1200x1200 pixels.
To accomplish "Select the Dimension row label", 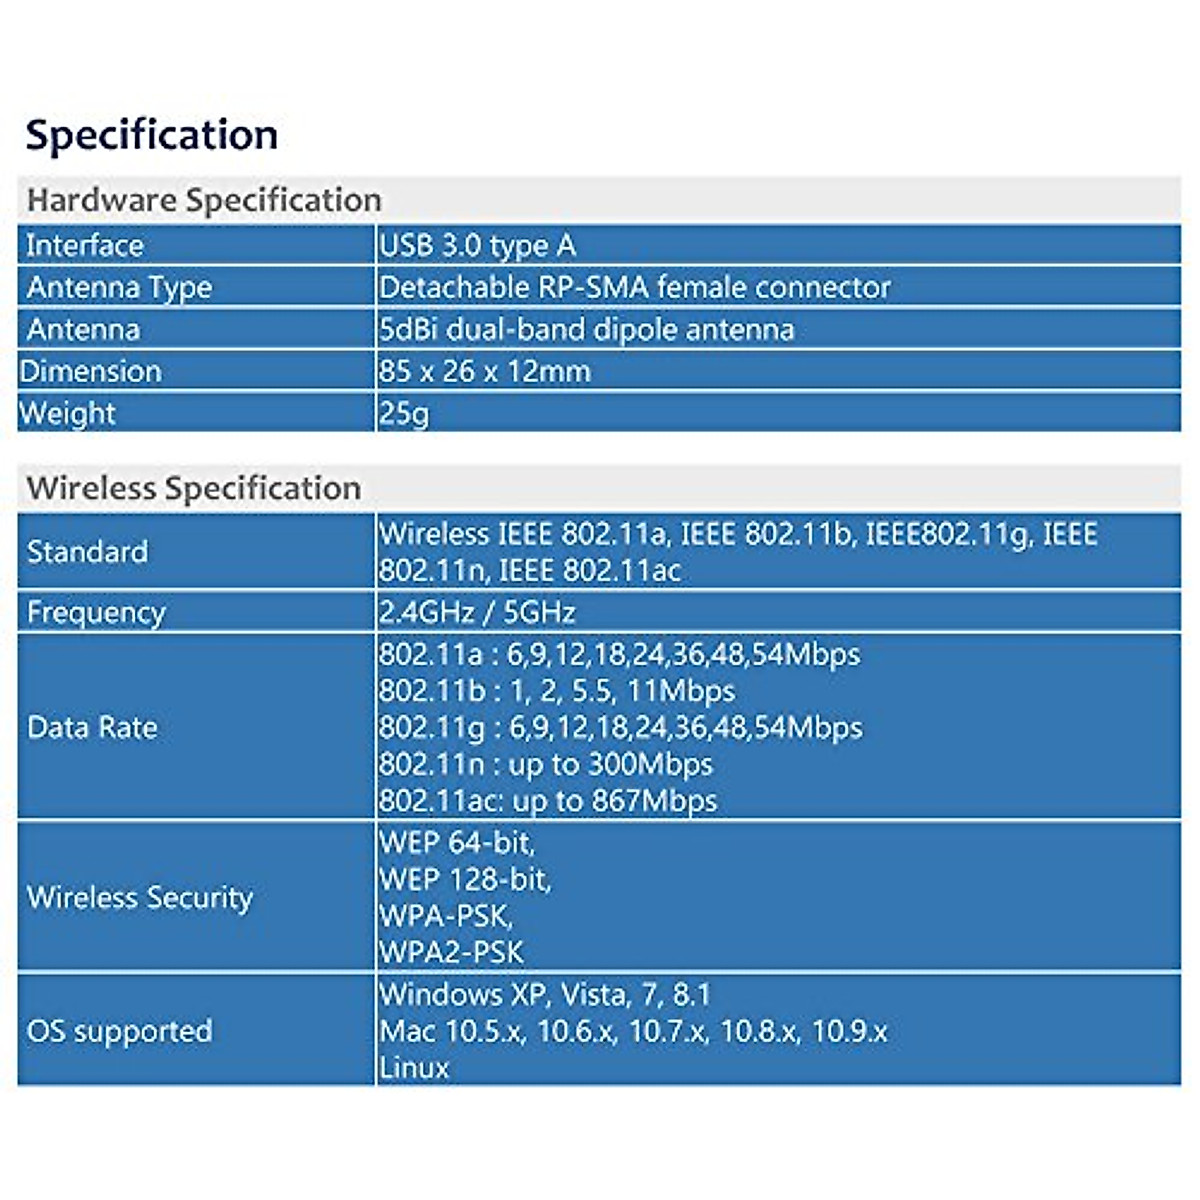I will 90,372.
